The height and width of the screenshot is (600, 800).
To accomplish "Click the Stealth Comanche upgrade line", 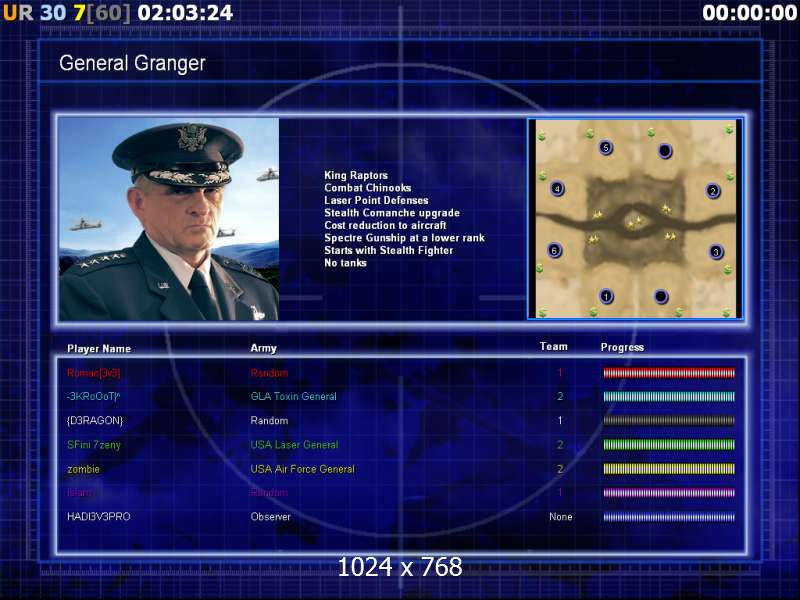I will 392,213.
